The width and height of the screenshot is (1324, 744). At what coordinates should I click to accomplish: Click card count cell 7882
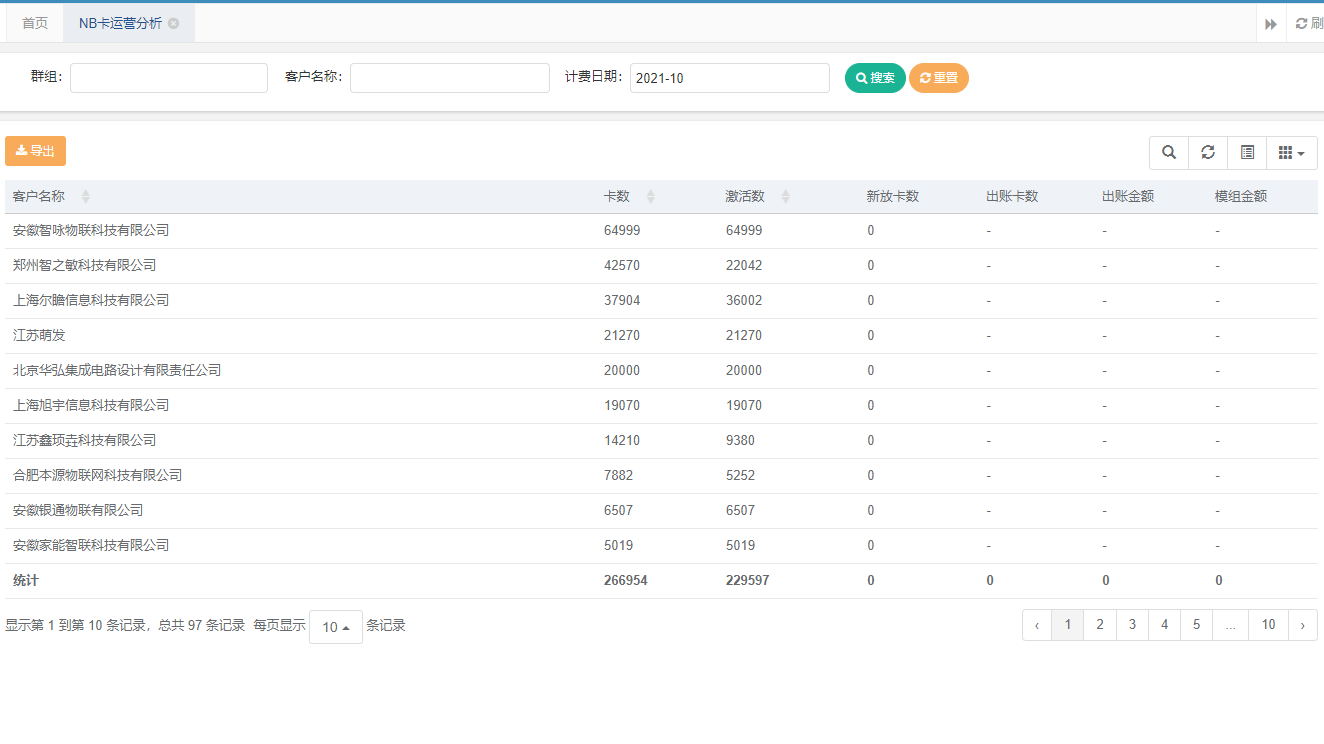[619, 476]
